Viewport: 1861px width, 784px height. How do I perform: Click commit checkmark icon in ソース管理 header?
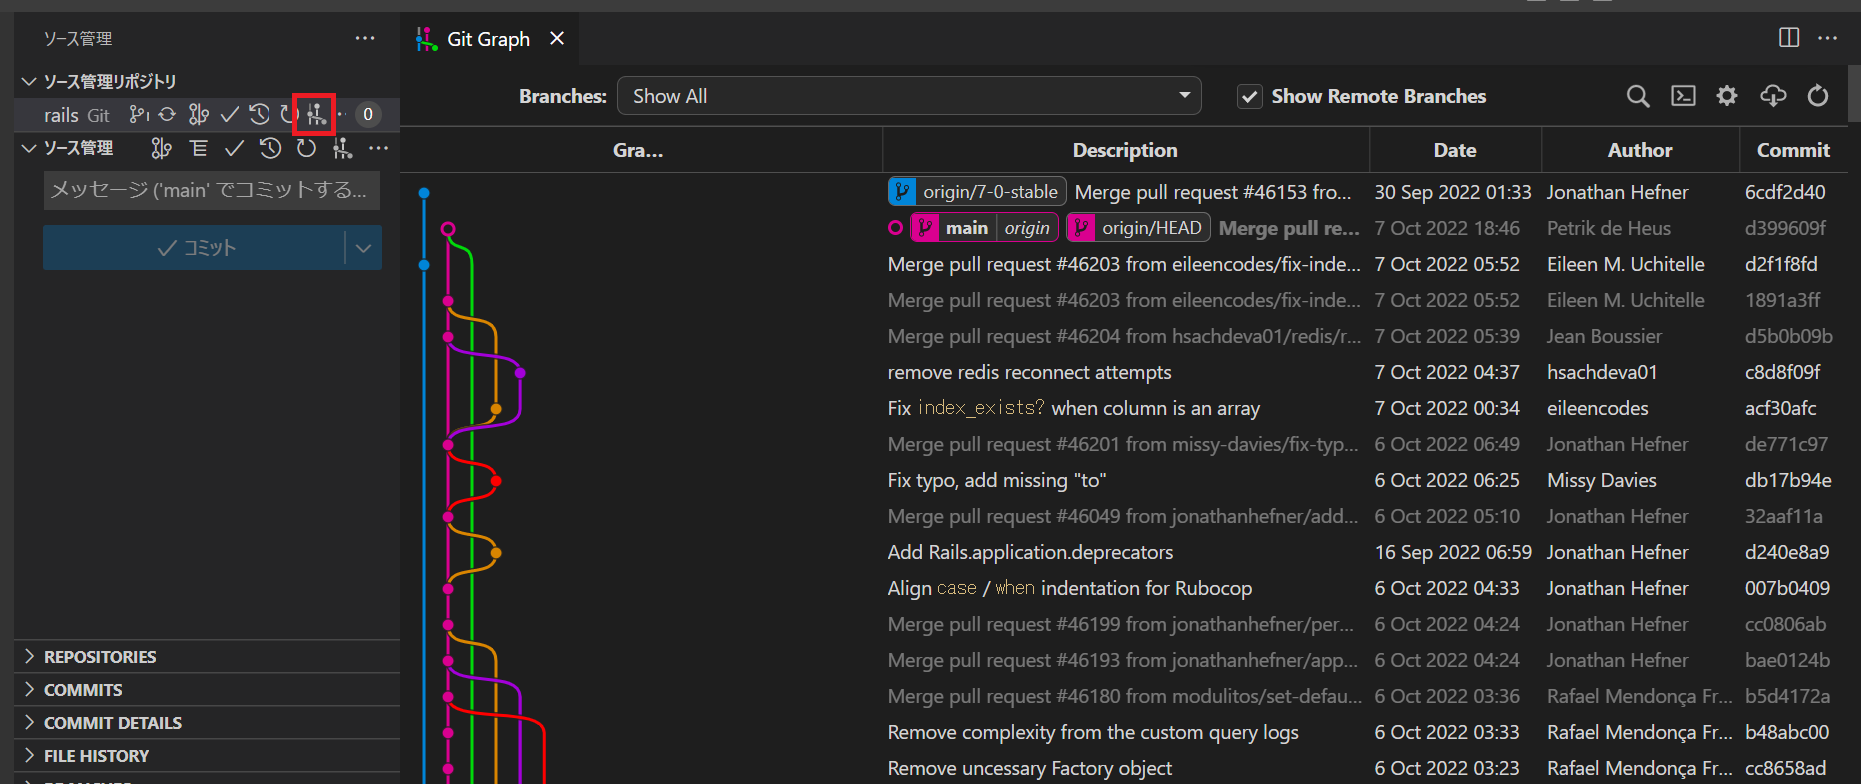point(234,149)
